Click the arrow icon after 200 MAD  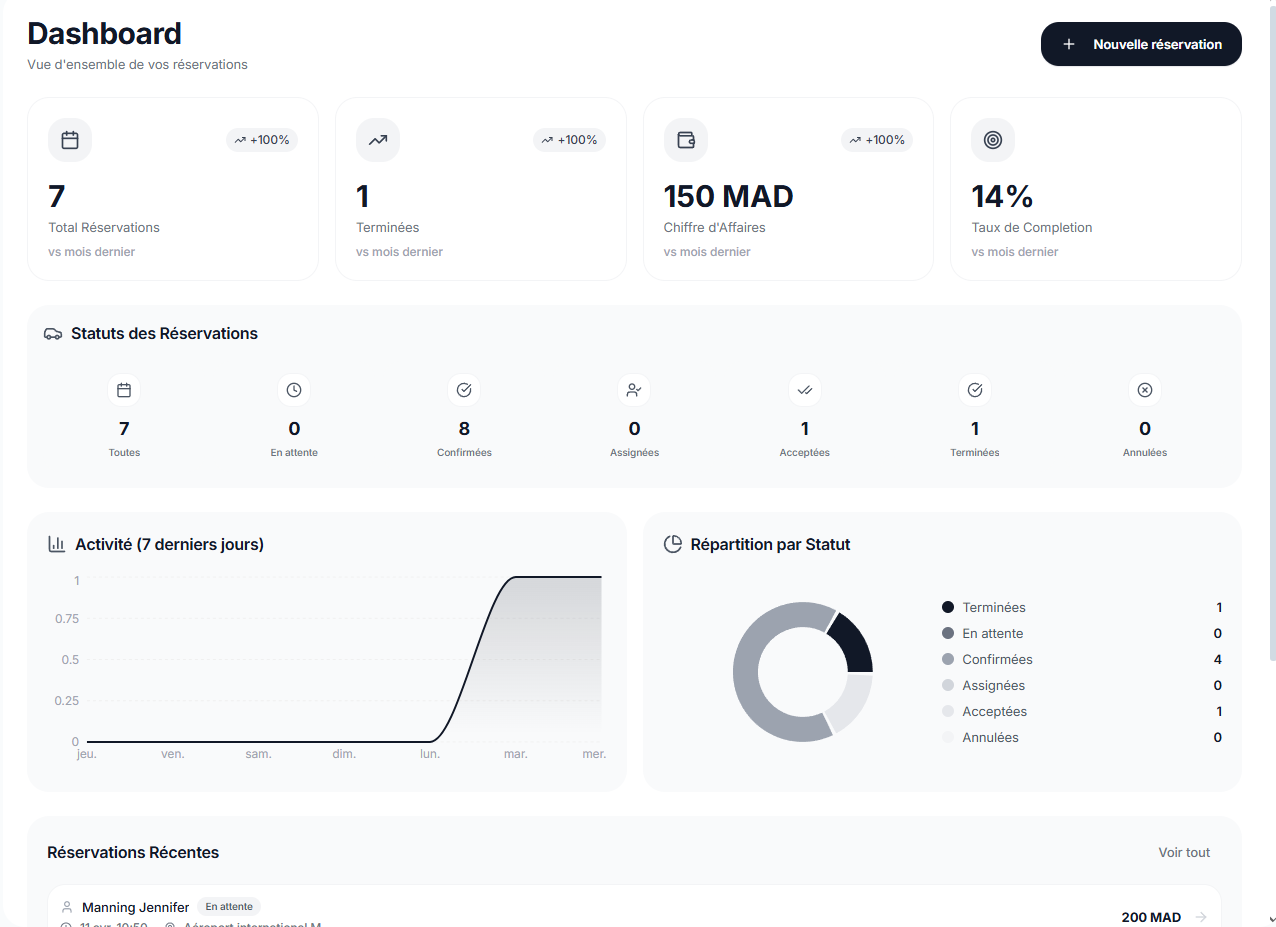pos(1201,917)
